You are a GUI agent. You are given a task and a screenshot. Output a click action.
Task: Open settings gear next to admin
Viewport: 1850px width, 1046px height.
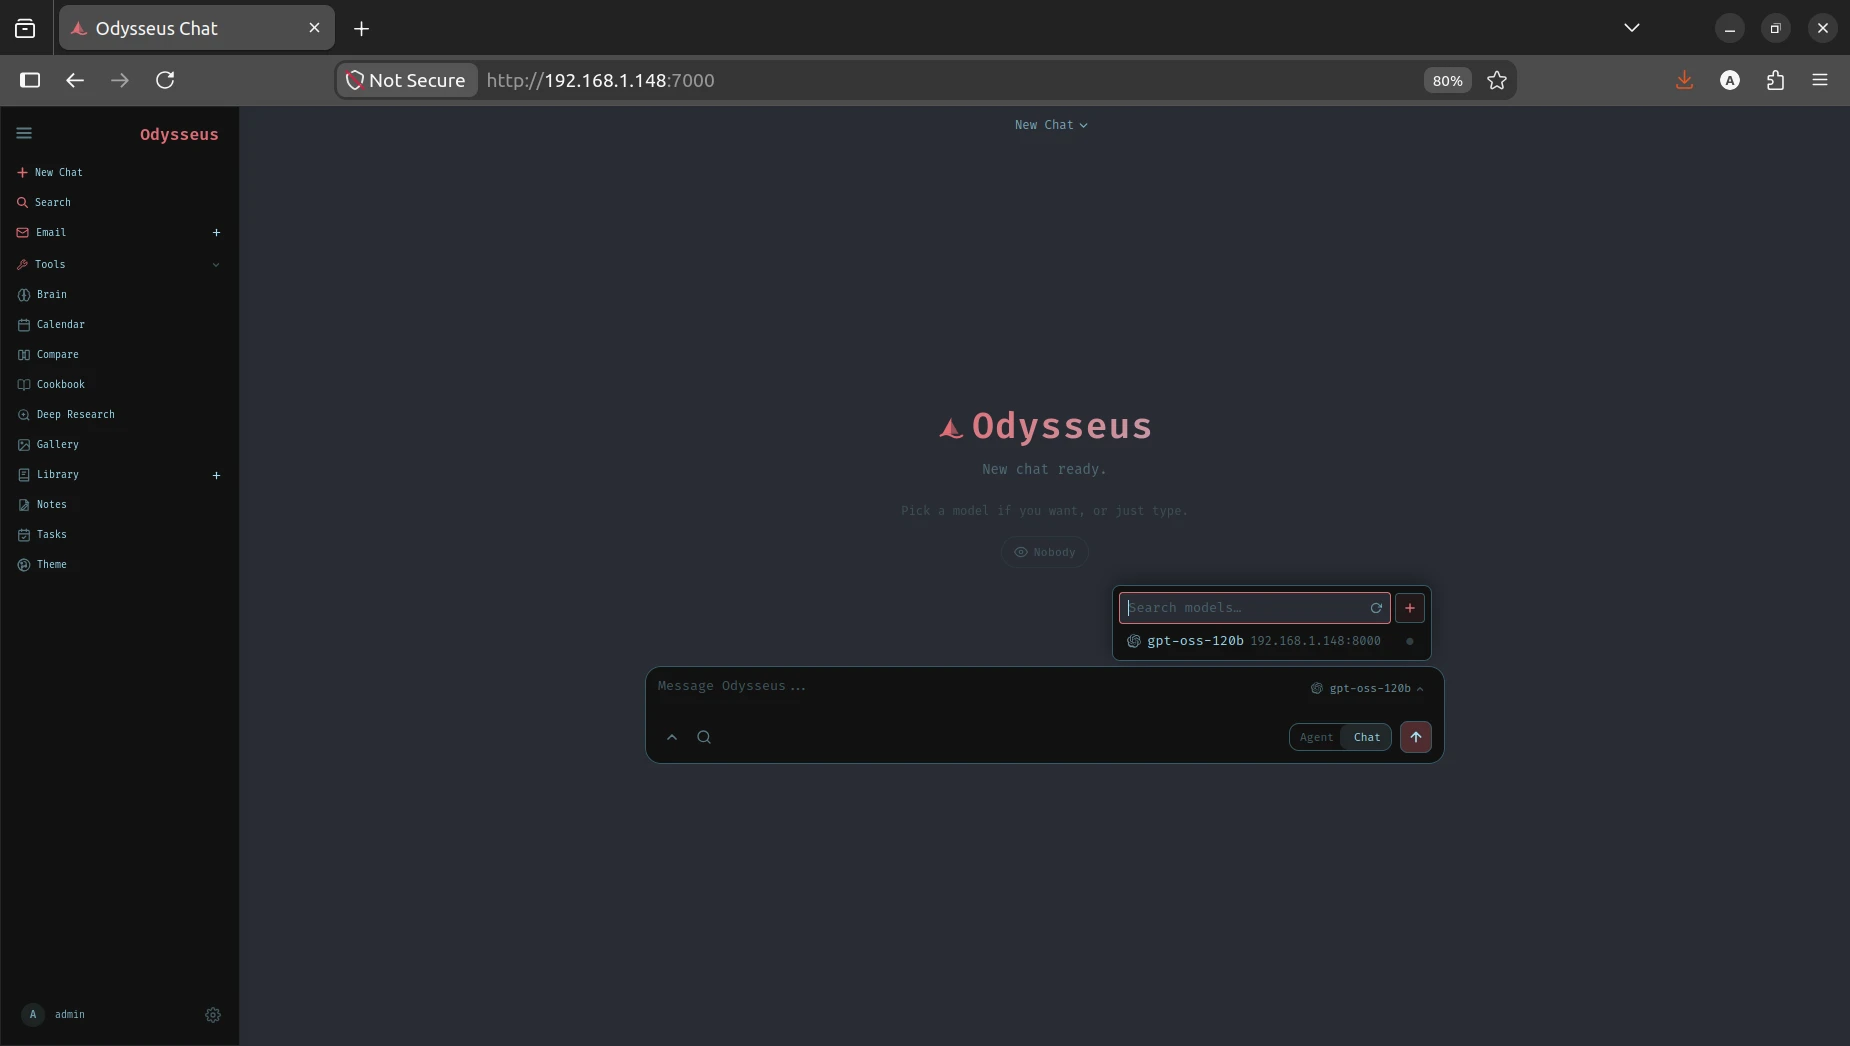213,1015
